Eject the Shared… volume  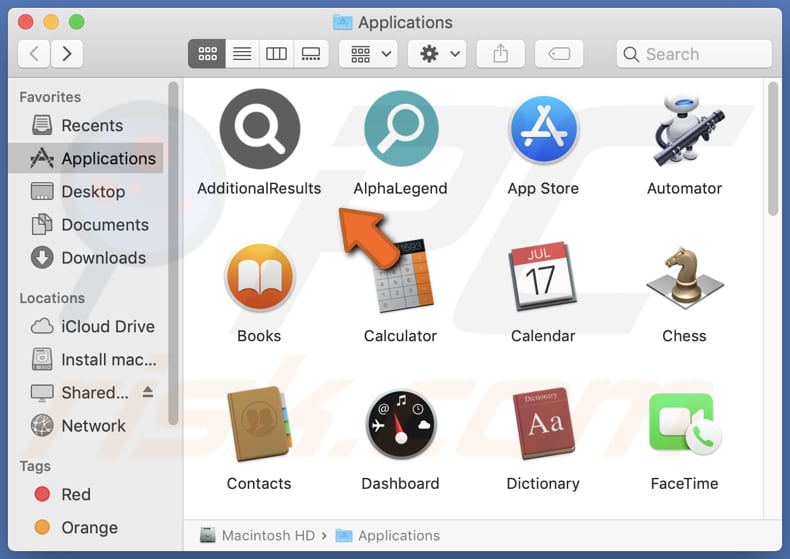coord(148,391)
